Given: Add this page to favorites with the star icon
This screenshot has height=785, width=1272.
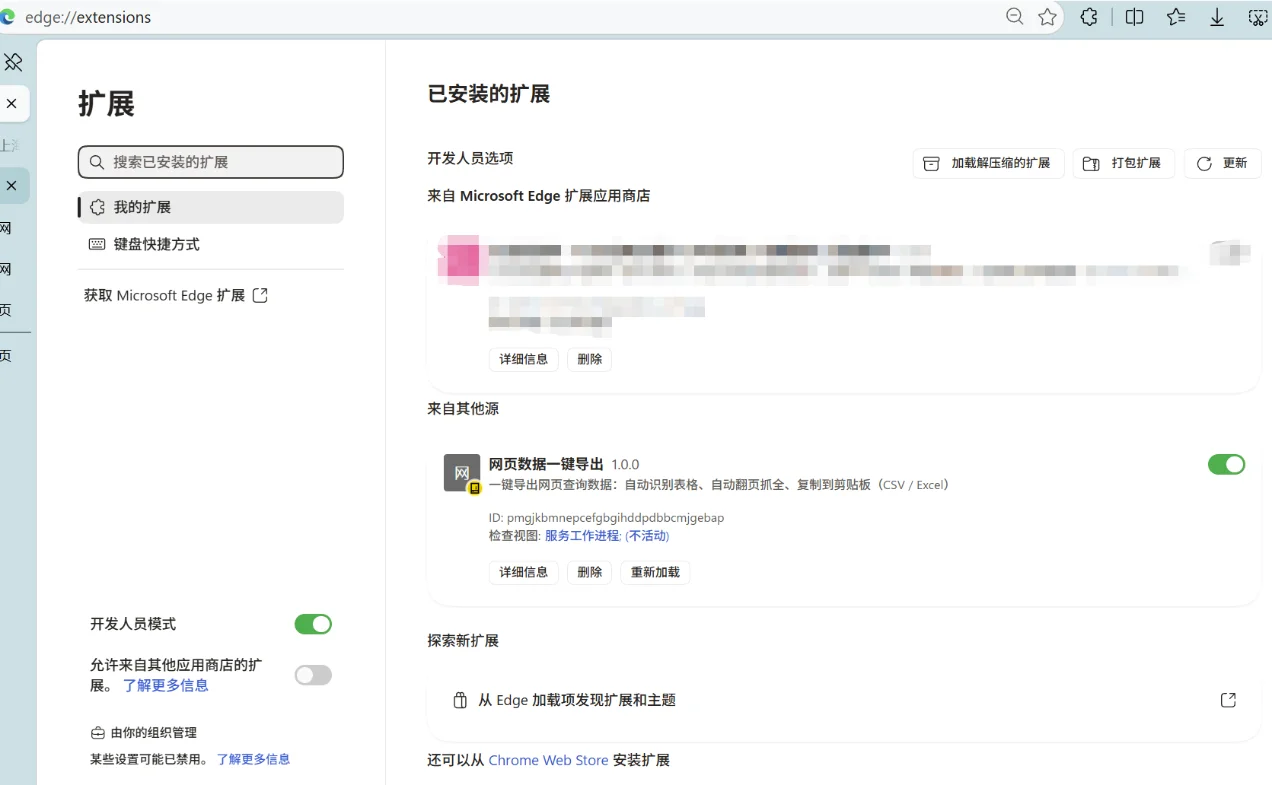Looking at the screenshot, I should pos(1047,17).
